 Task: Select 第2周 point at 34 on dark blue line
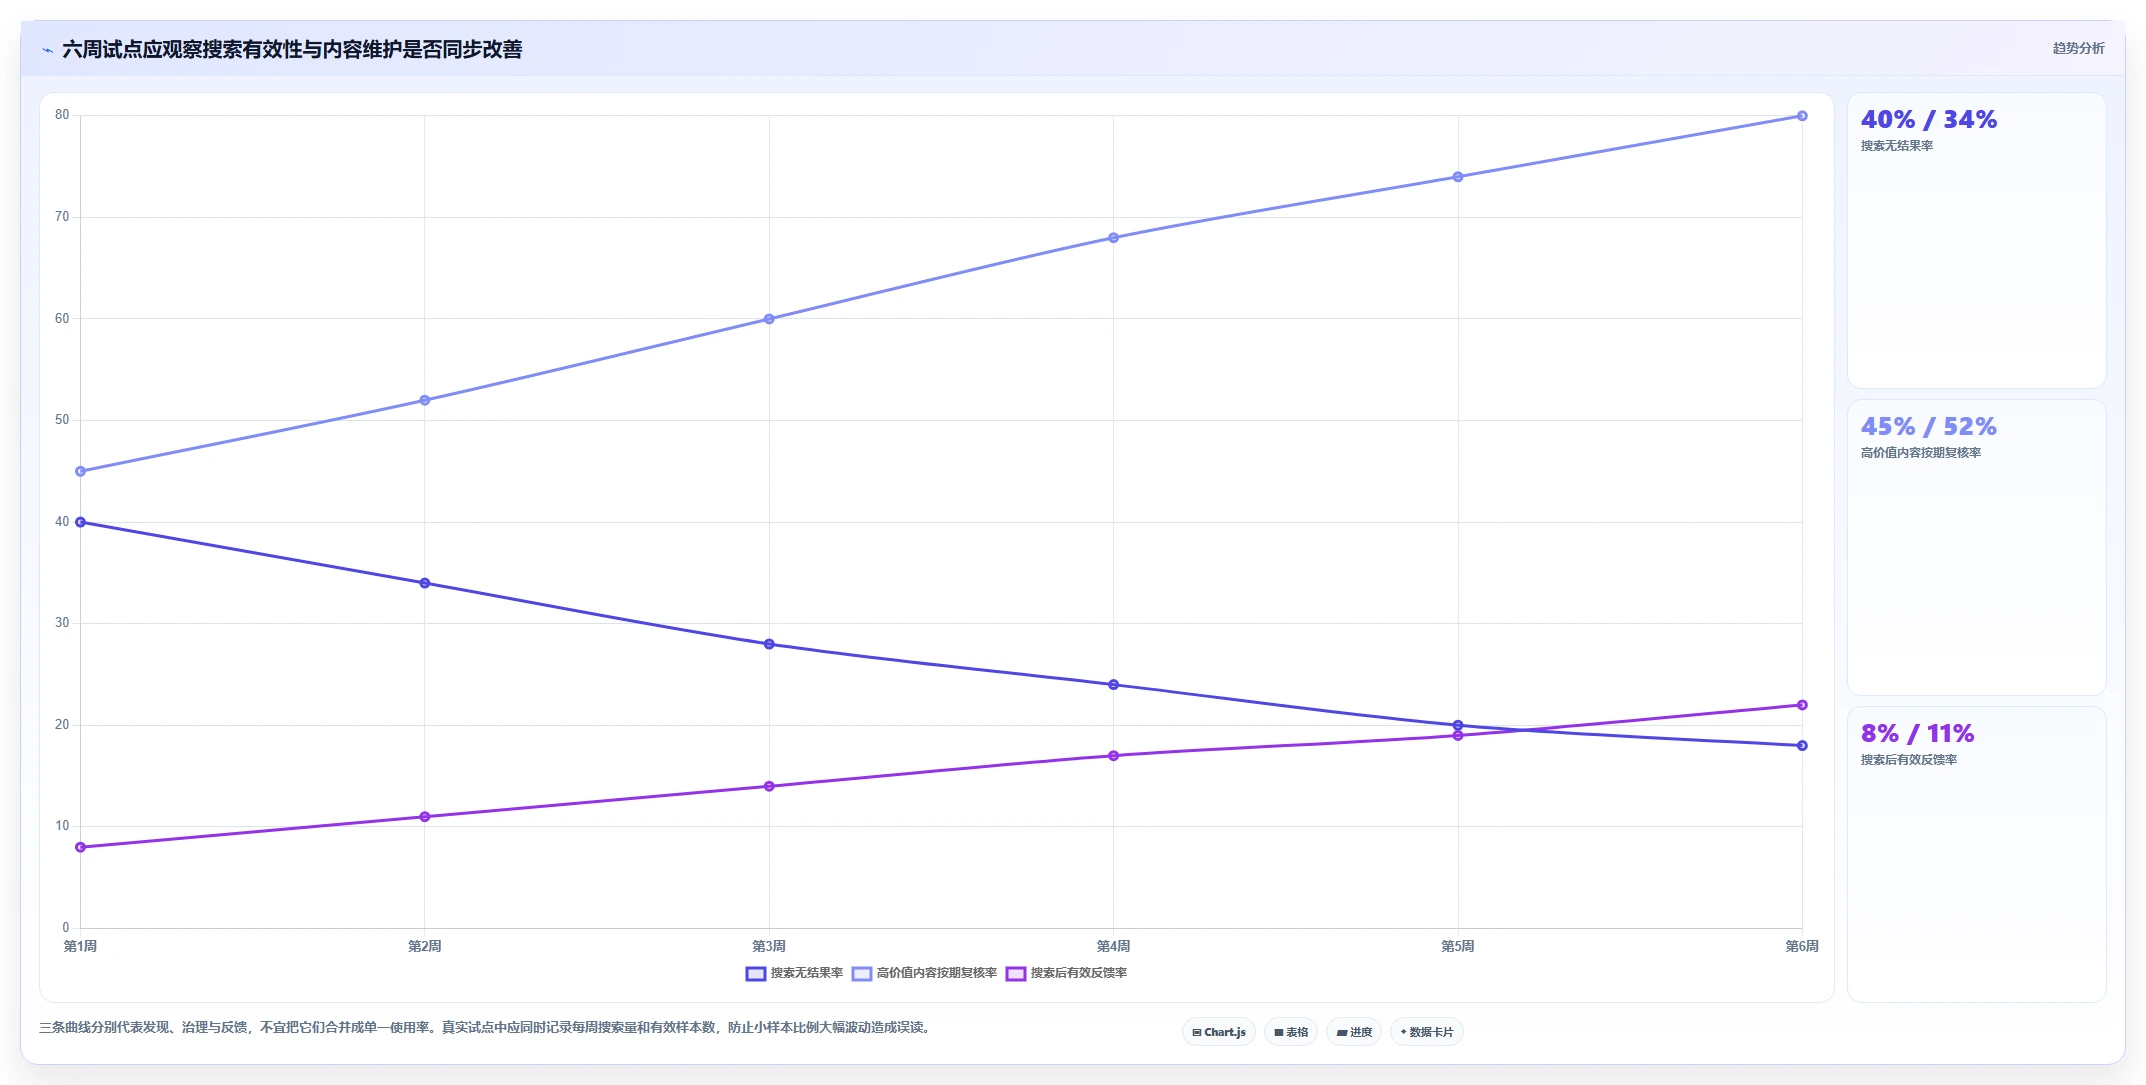click(x=425, y=583)
